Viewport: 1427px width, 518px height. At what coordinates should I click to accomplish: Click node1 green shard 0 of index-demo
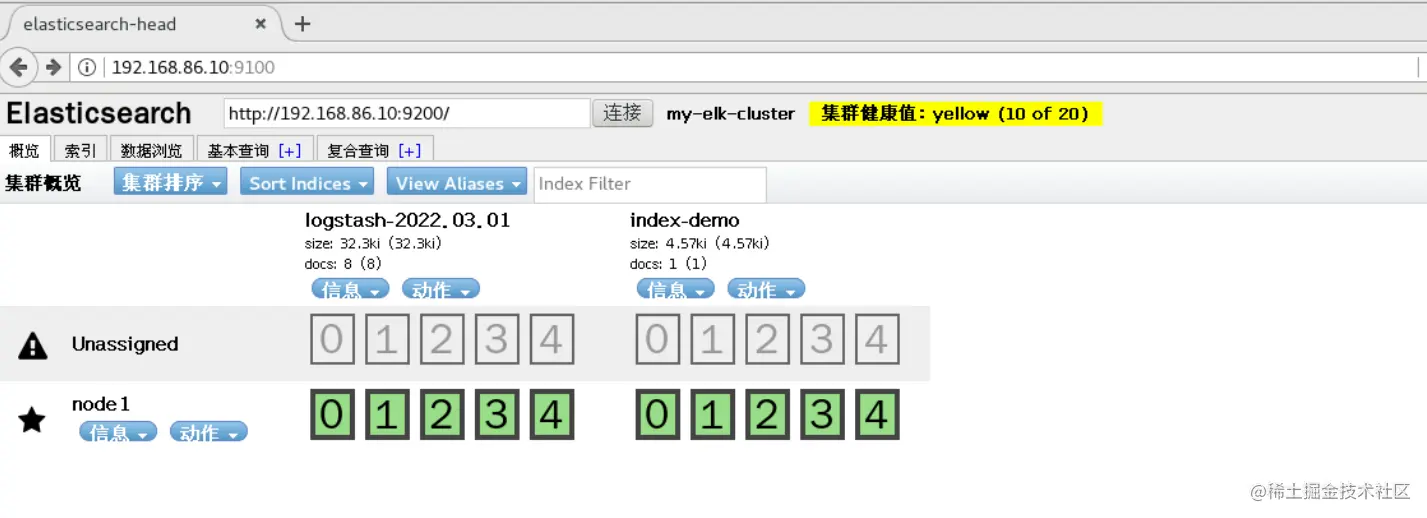point(657,414)
